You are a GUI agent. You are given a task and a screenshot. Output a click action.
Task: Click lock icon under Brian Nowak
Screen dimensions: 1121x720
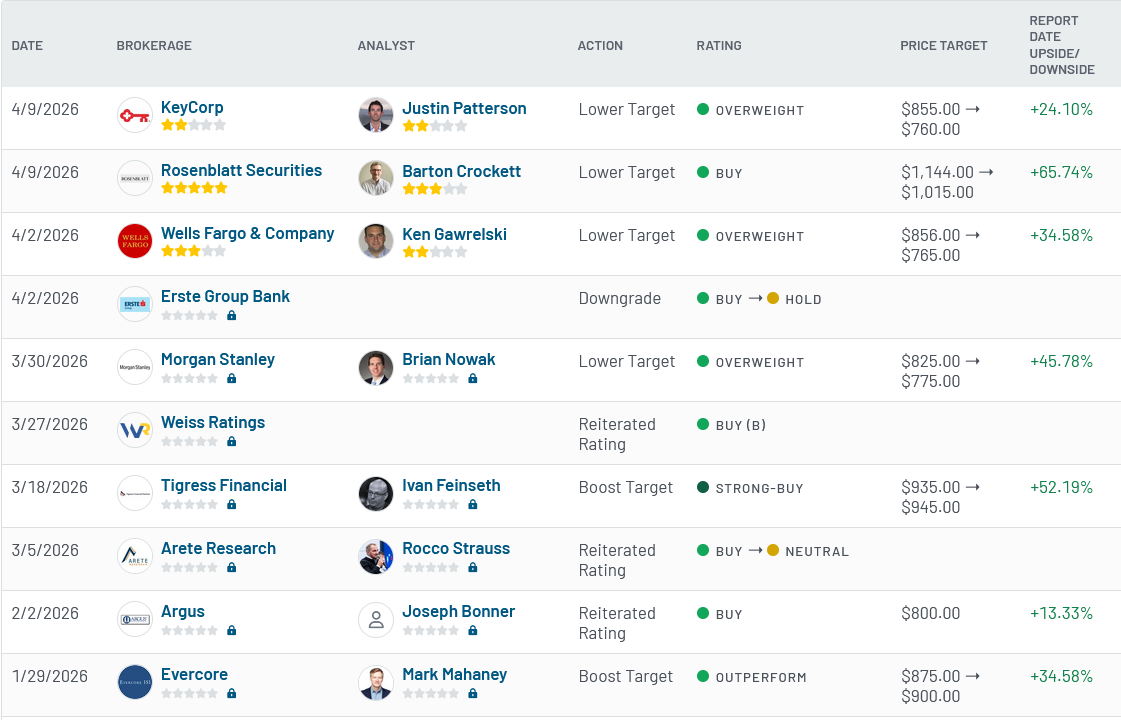click(473, 378)
